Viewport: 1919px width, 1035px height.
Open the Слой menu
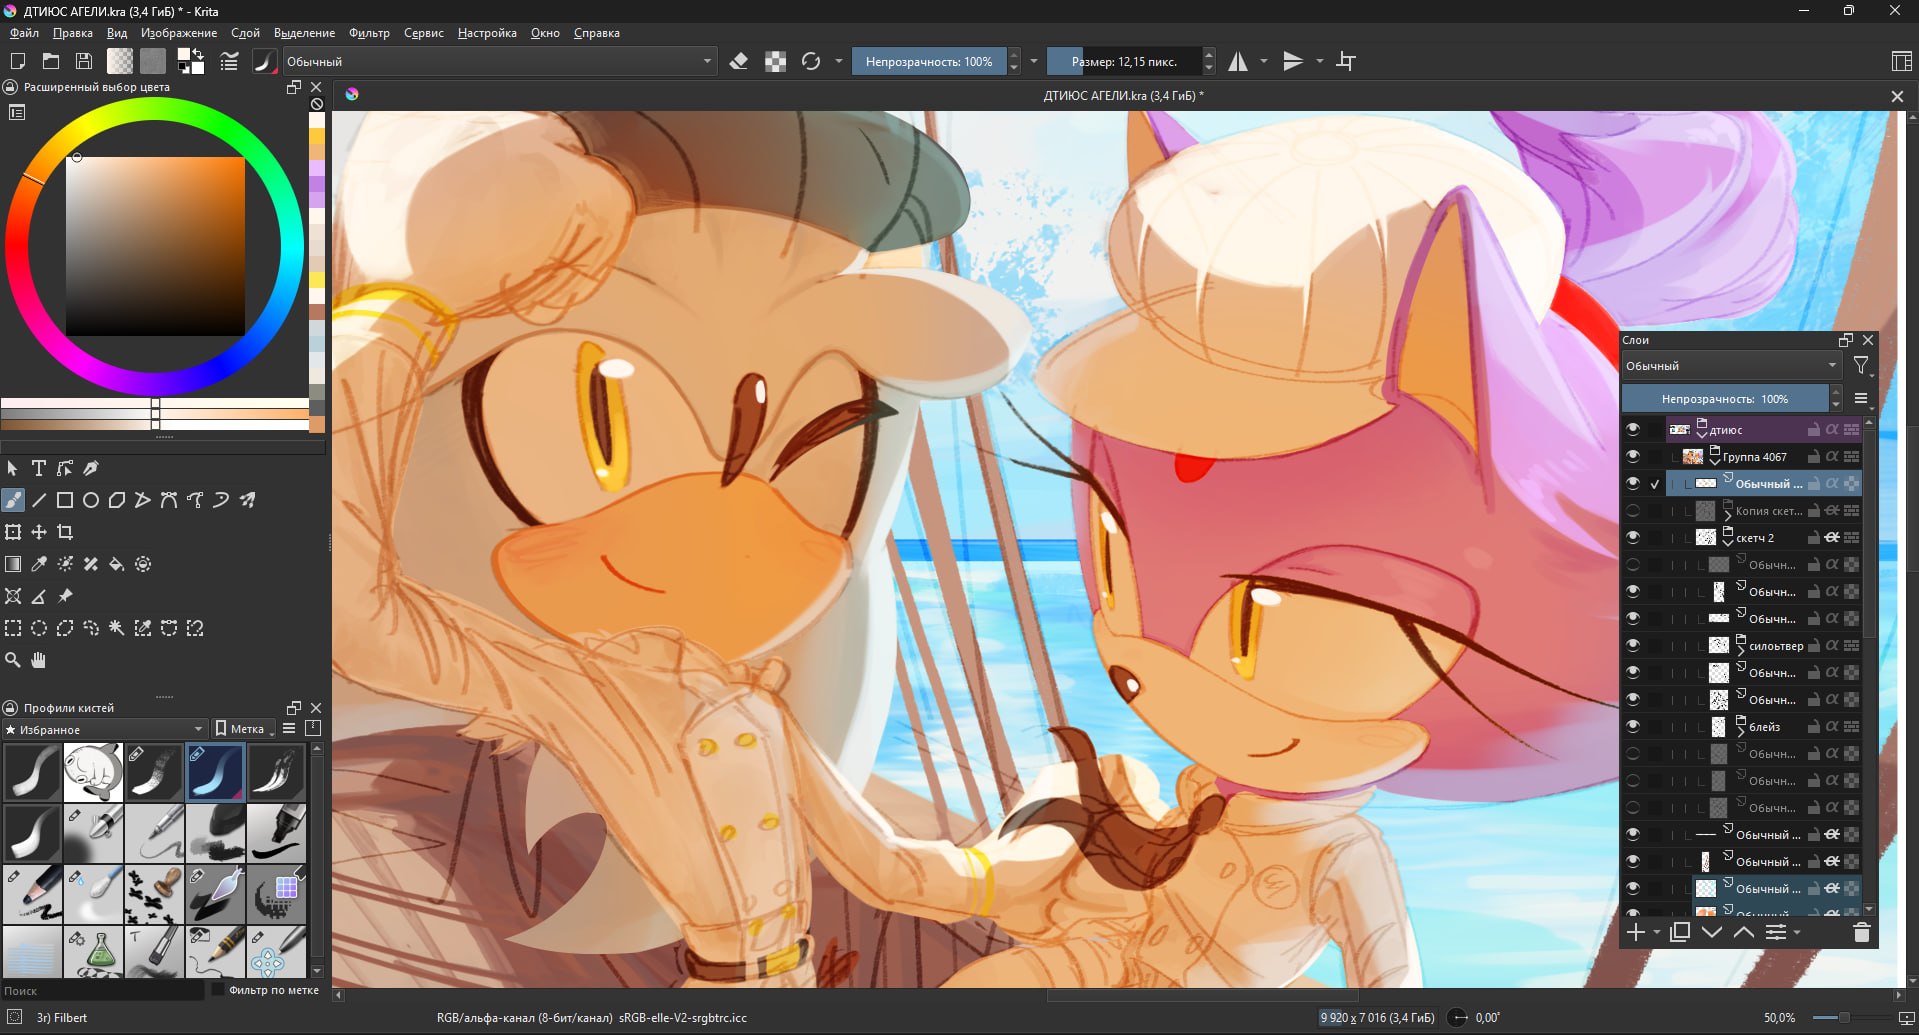pos(245,33)
